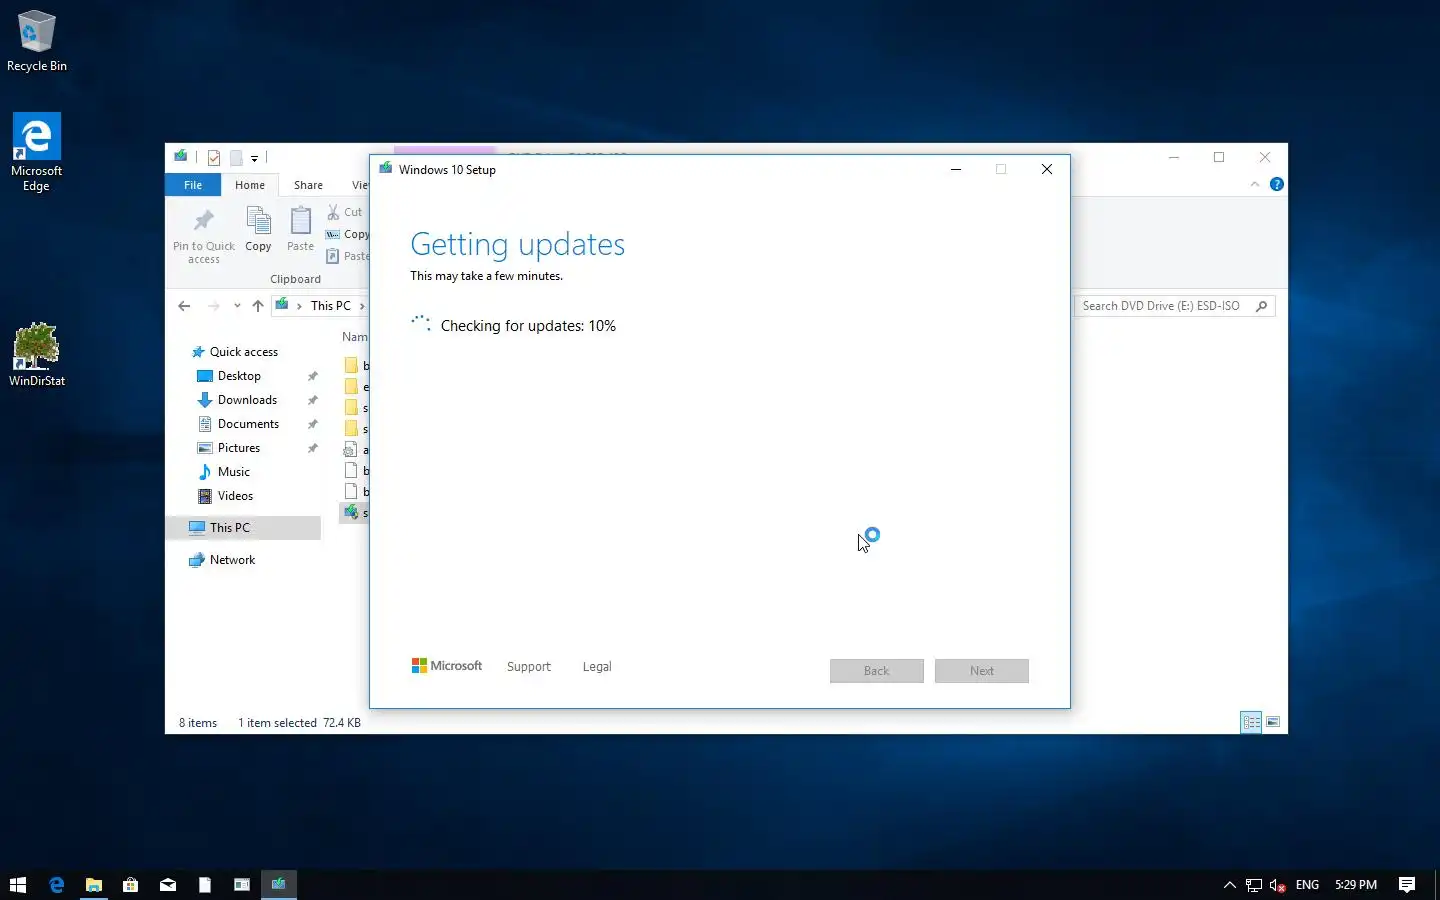Click Properties icon in Explorer quick access toolbar
The image size is (1440, 900).
pyautogui.click(x=214, y=157)
